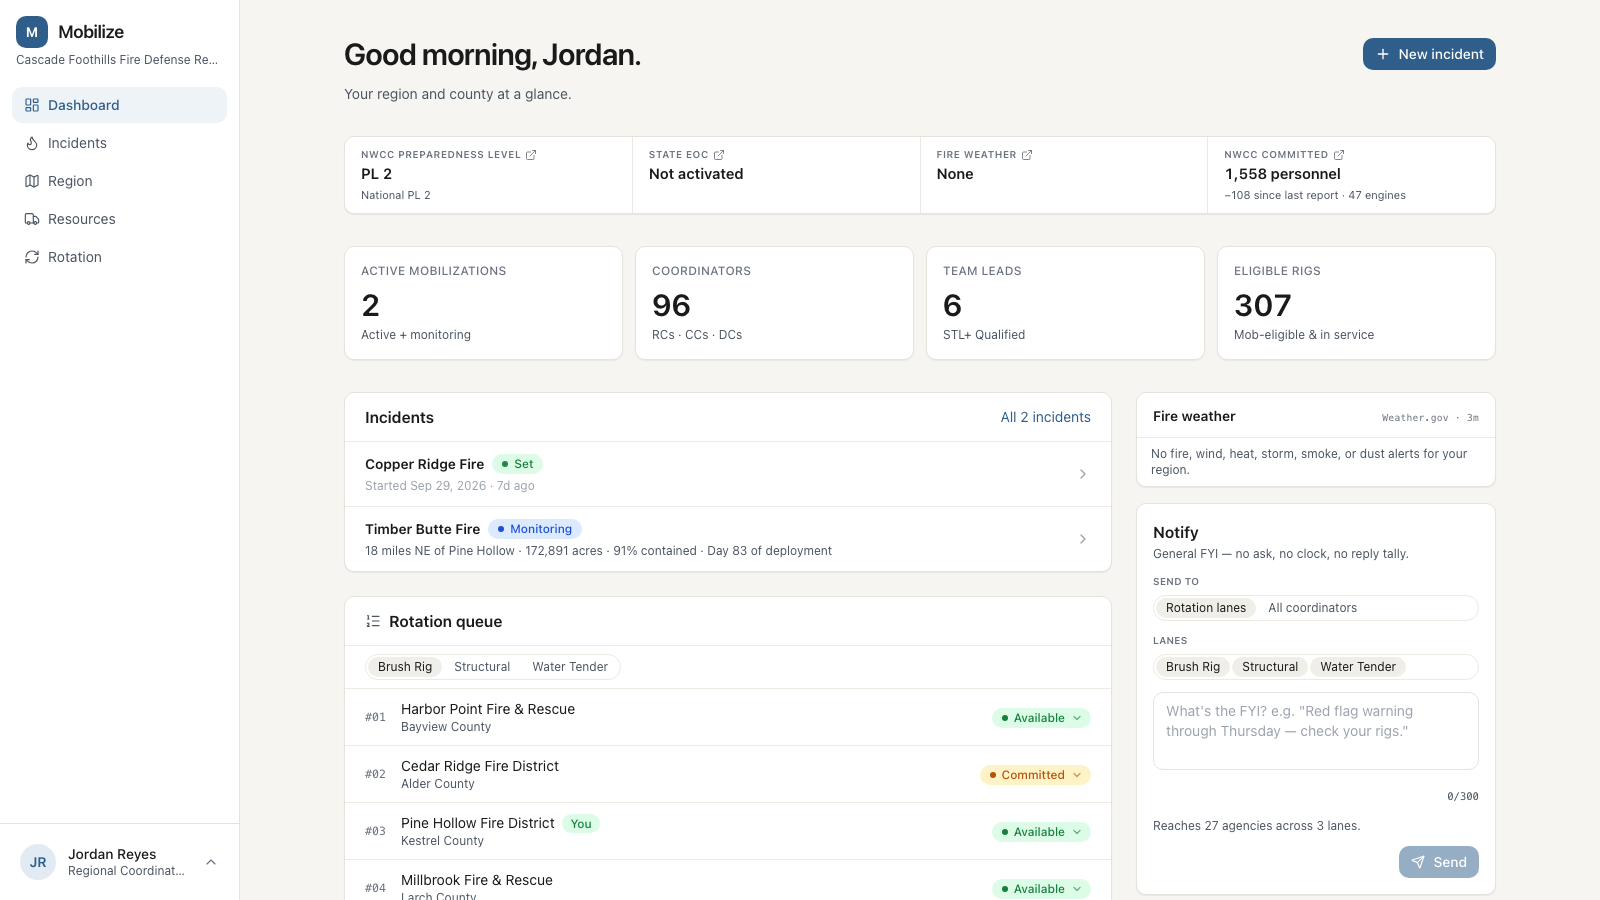Click the Set status badge
Screen dimensions: 1600x900
[x=517, y=464]
